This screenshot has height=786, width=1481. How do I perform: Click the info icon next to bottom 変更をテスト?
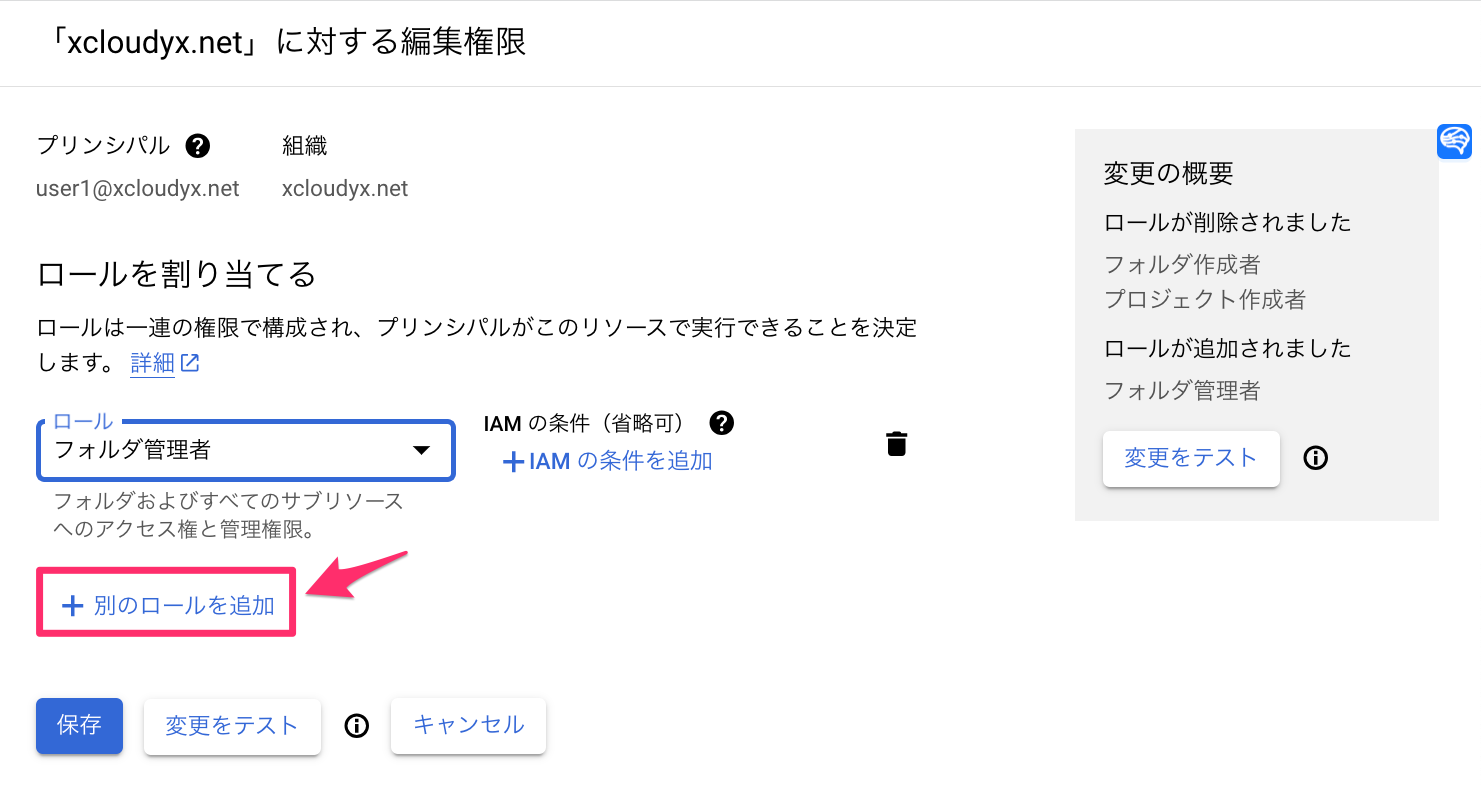click(356, 726)
